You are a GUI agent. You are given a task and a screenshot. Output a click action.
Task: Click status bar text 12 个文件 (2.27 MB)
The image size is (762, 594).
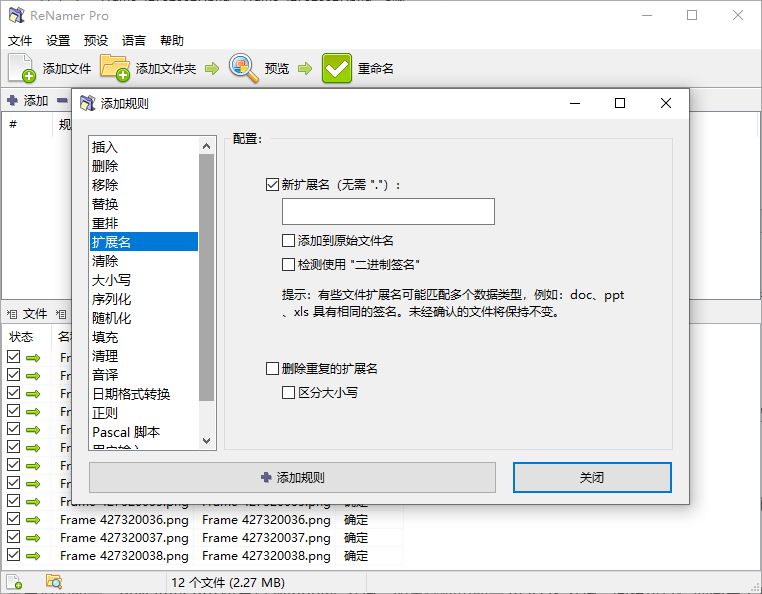[228, 582]
